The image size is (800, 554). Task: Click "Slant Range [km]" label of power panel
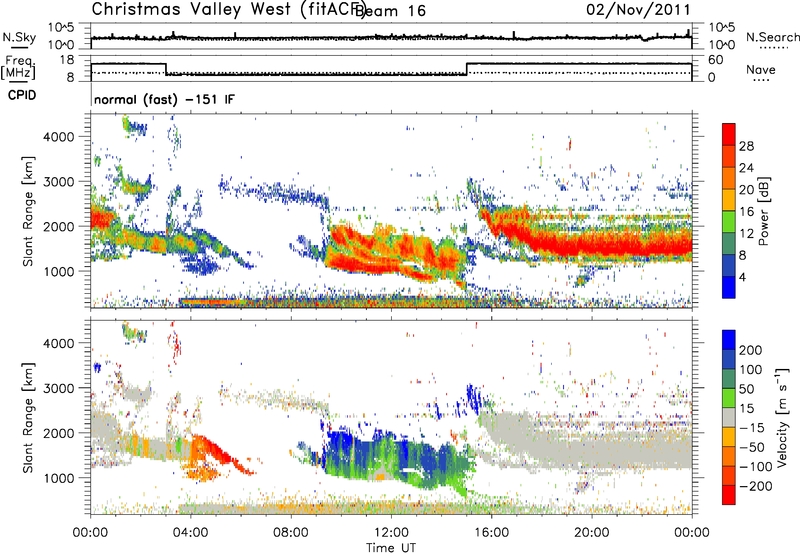click(x=28, y=211)
